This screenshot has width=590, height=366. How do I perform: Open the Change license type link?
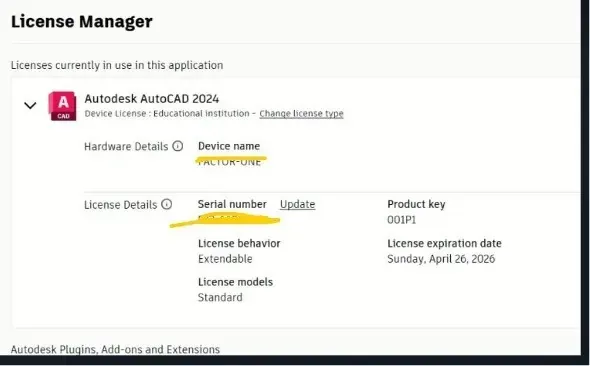[301, 114]
